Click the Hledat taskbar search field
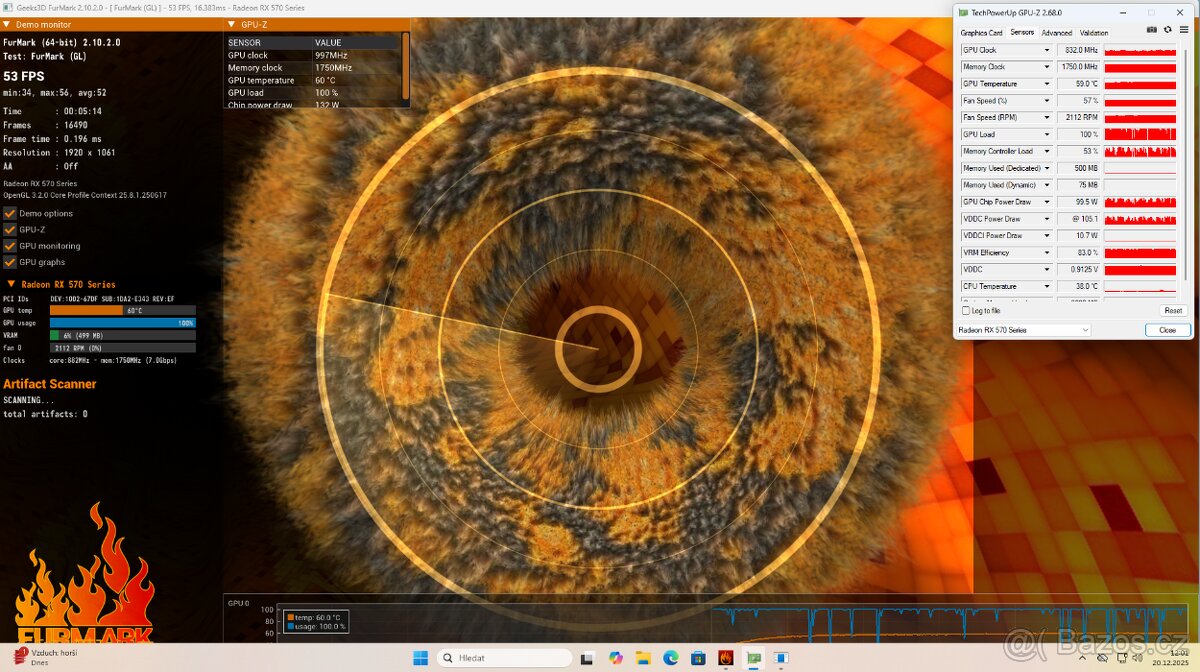This screenshot has width=1200, height=672. pos(510,658)
